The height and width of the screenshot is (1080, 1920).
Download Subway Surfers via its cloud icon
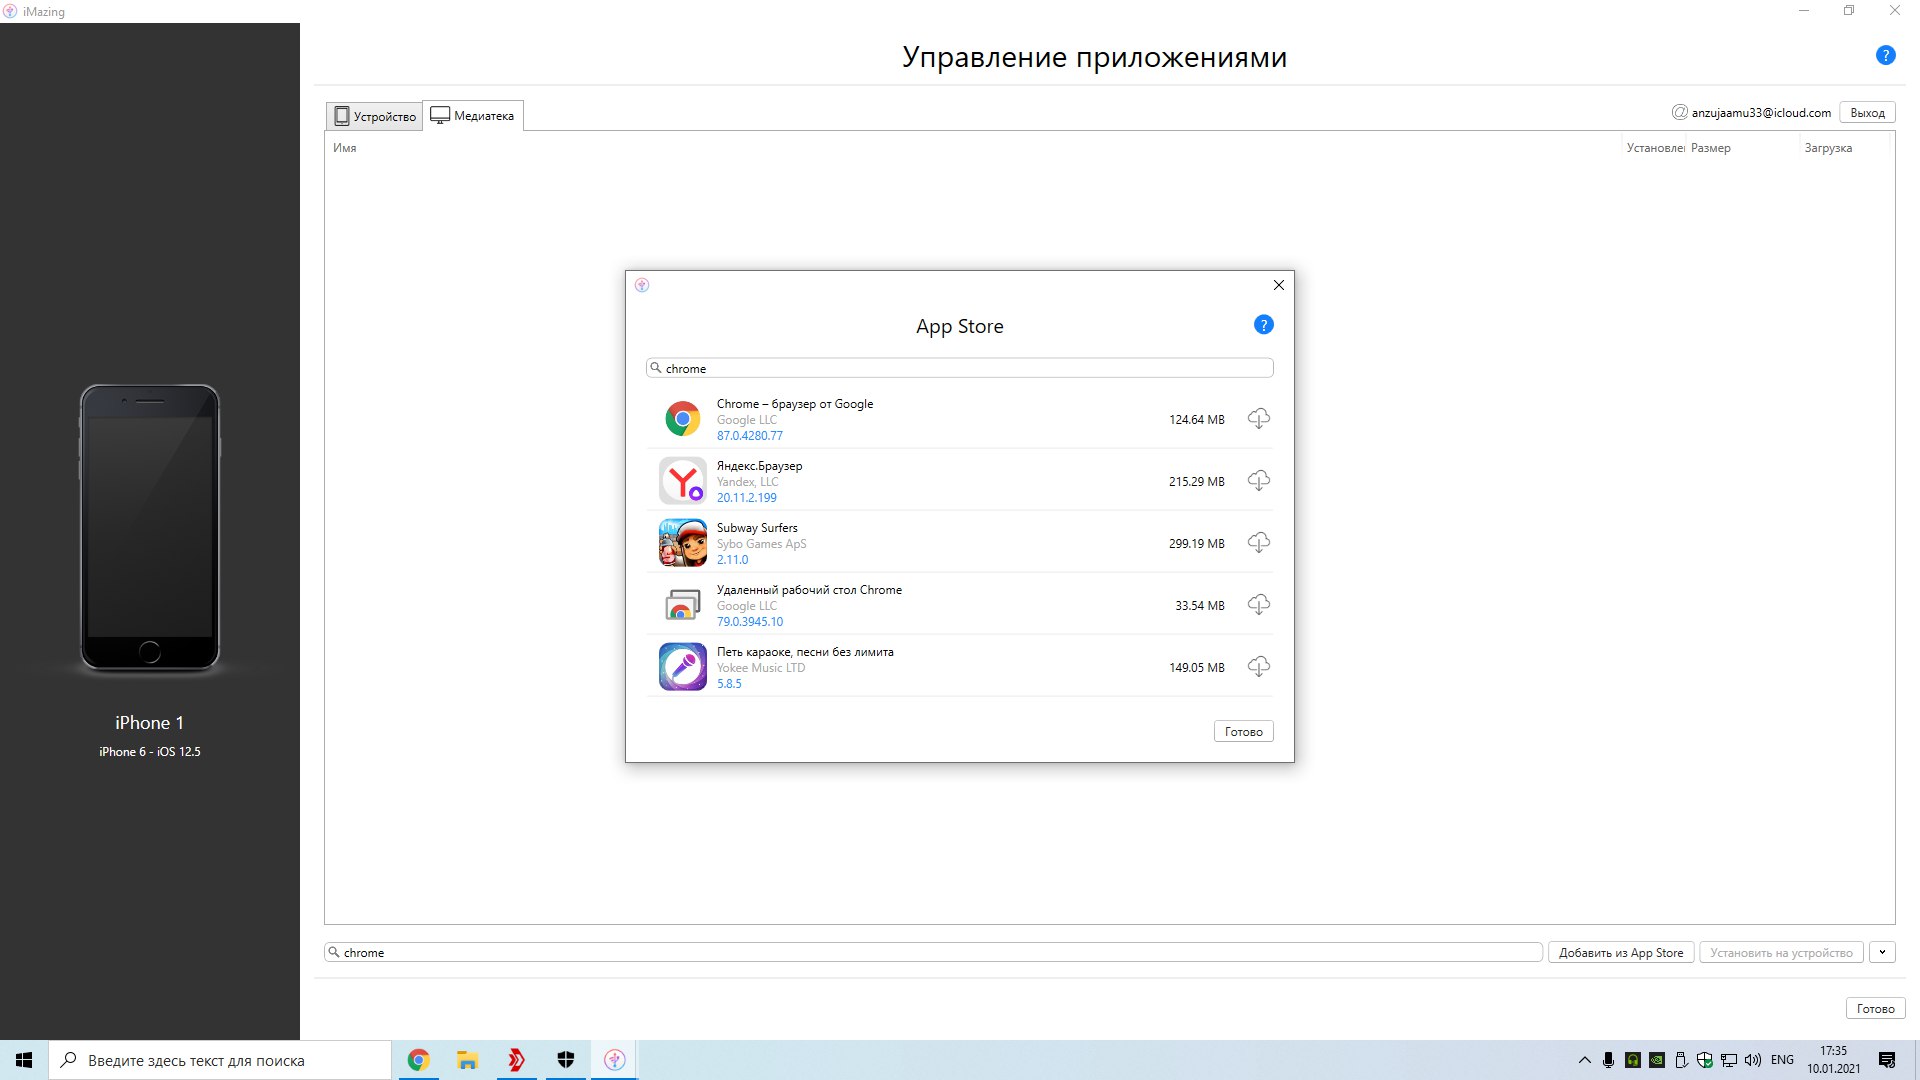click(x=1259, y=543)
